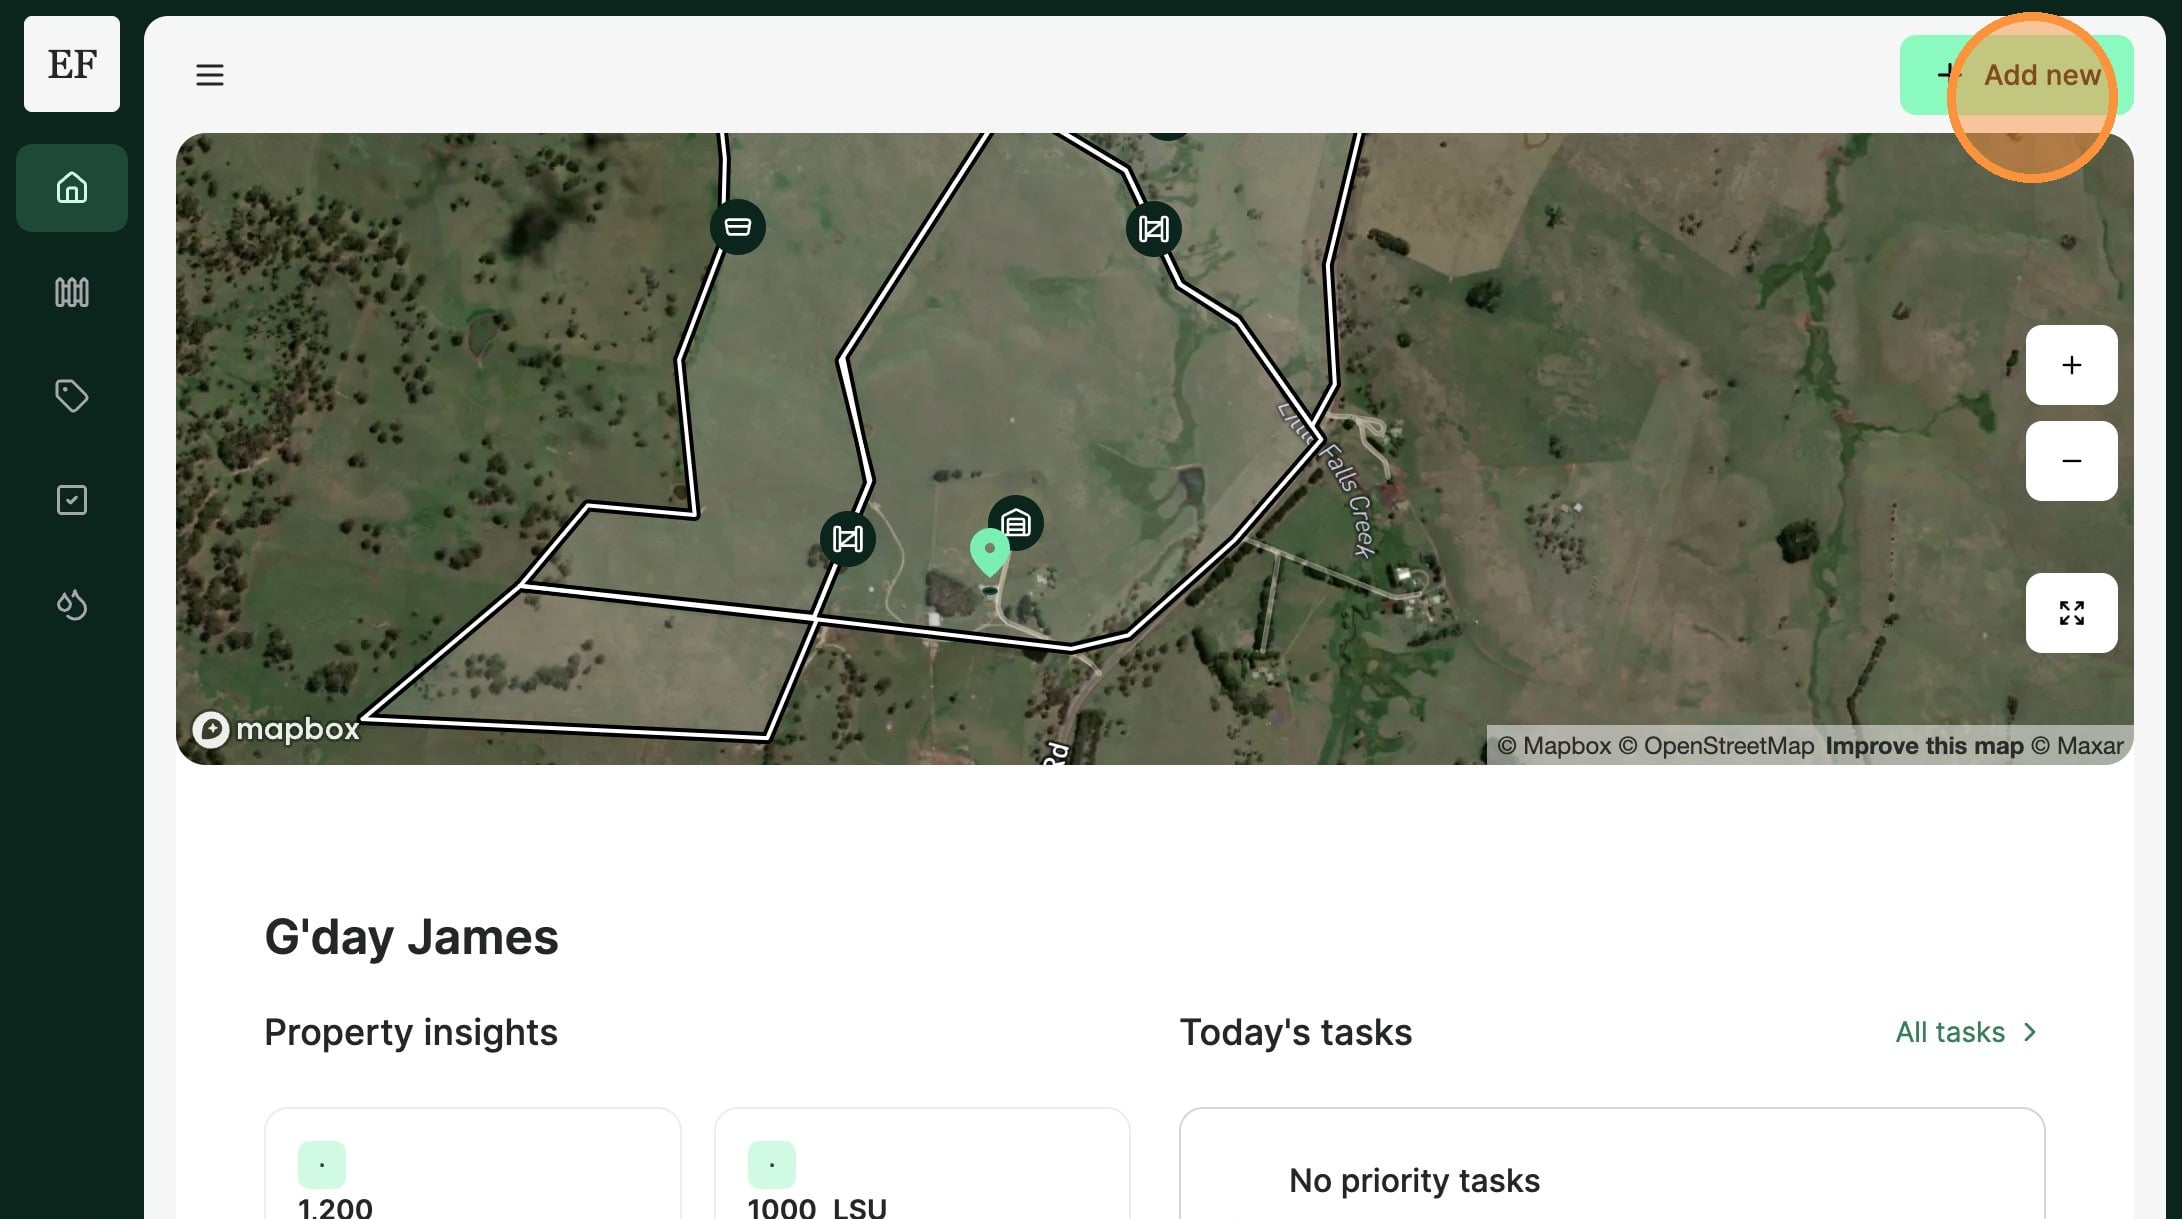The image size is (2182, 1219).
Task: Click the EF logo tile
Action: tap(72, 64)
